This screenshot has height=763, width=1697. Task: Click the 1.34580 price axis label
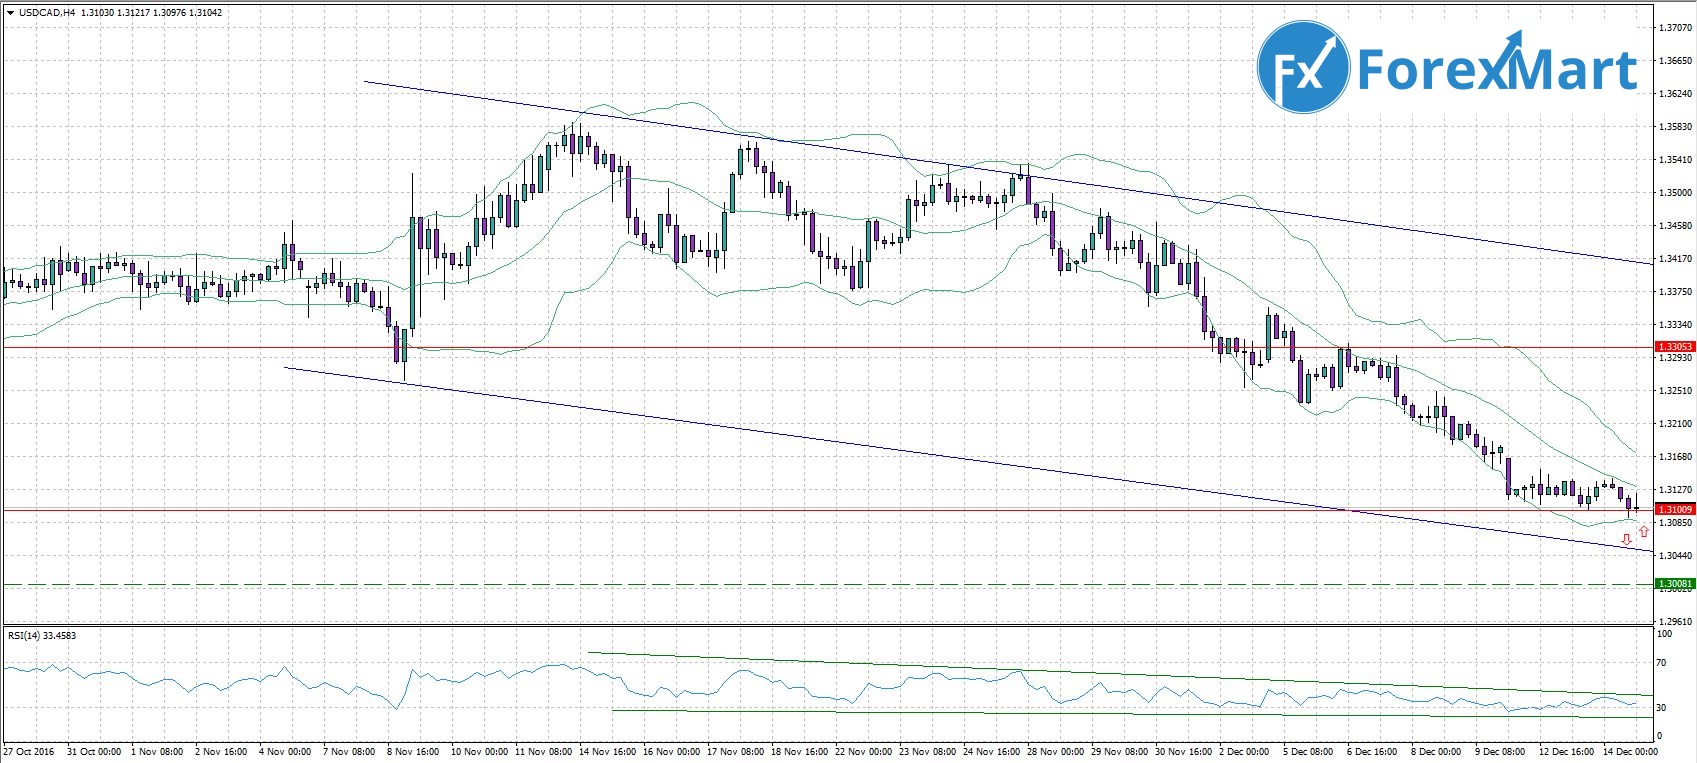click(x=1675, y=225)
